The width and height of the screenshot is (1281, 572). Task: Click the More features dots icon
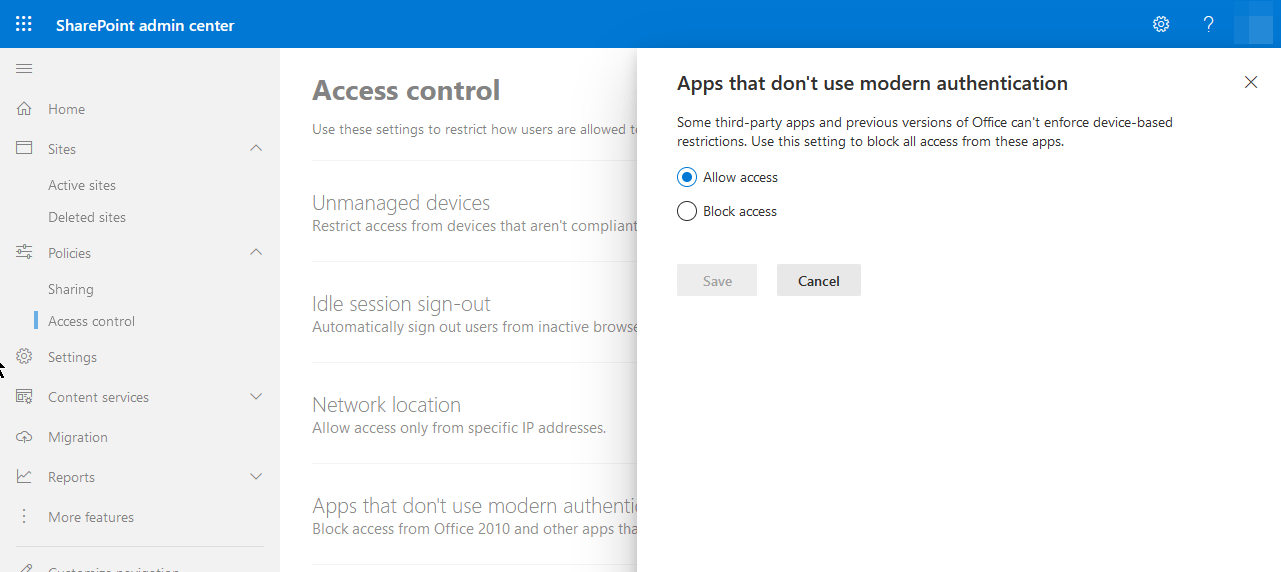click(x=25, y=517)
